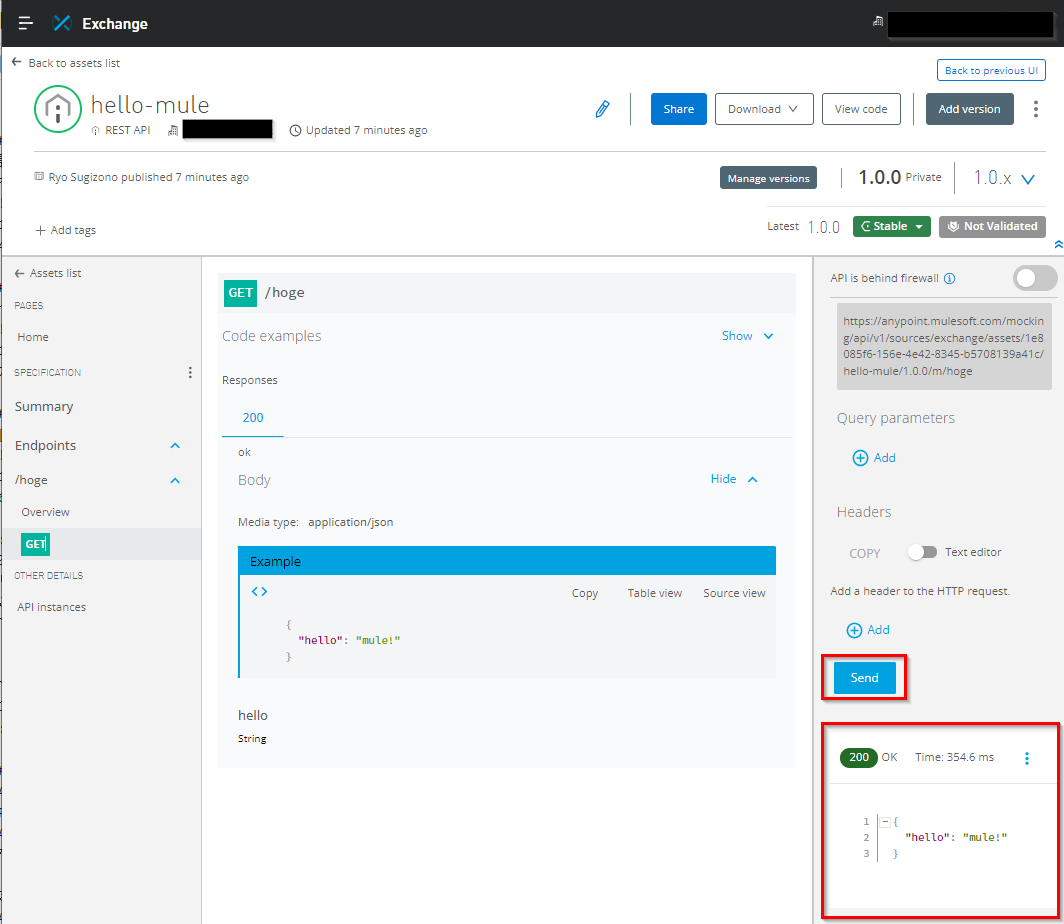This screenshot has height=924, width=1064.
Task: Open the Stable status dropdown
Action: click(891, 226)
